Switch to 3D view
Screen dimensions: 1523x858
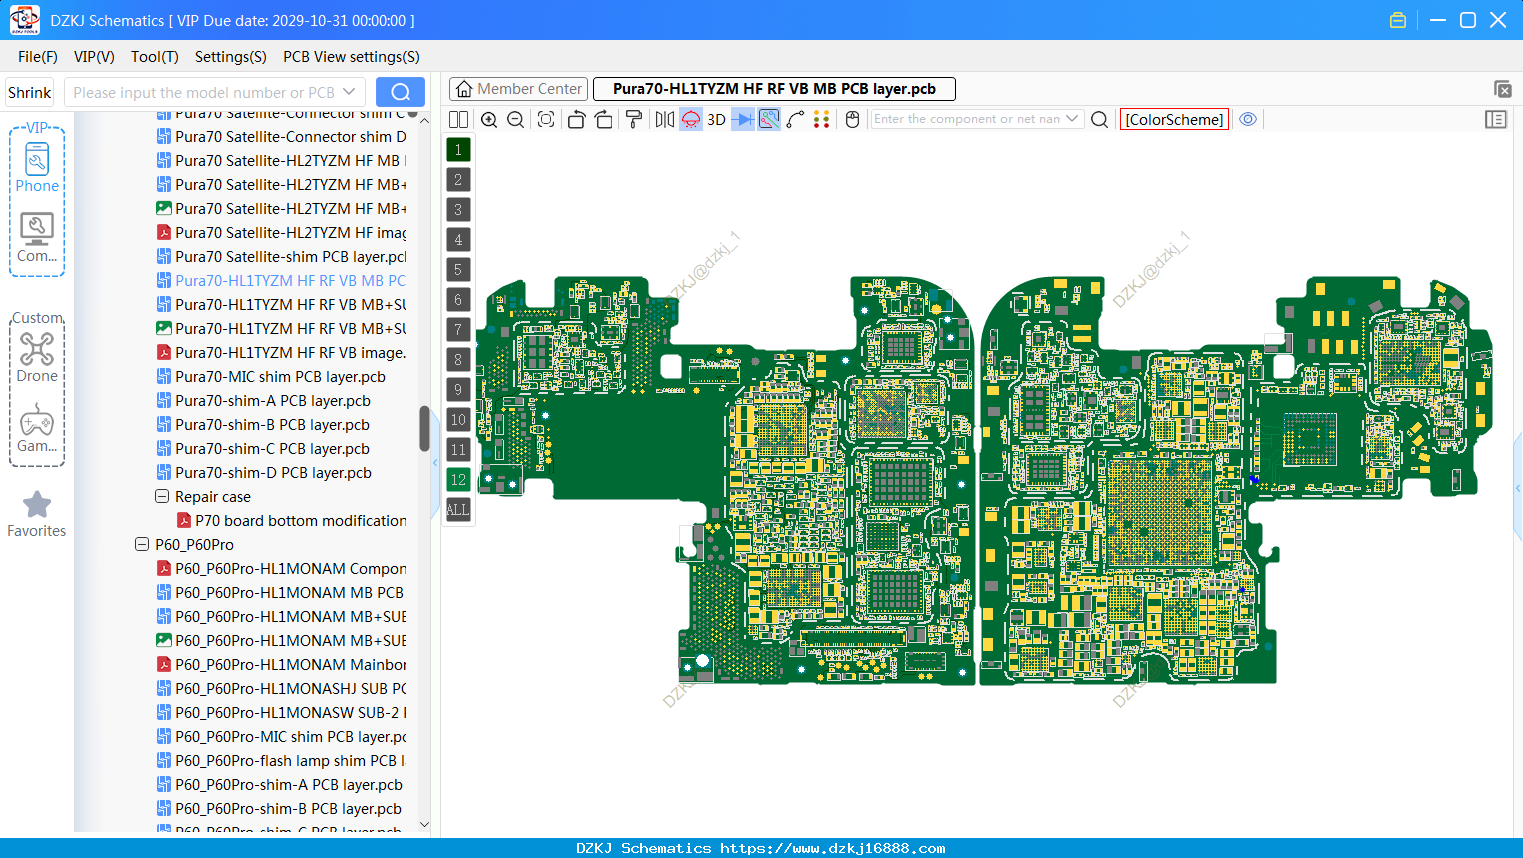click(x=717, y=119)
